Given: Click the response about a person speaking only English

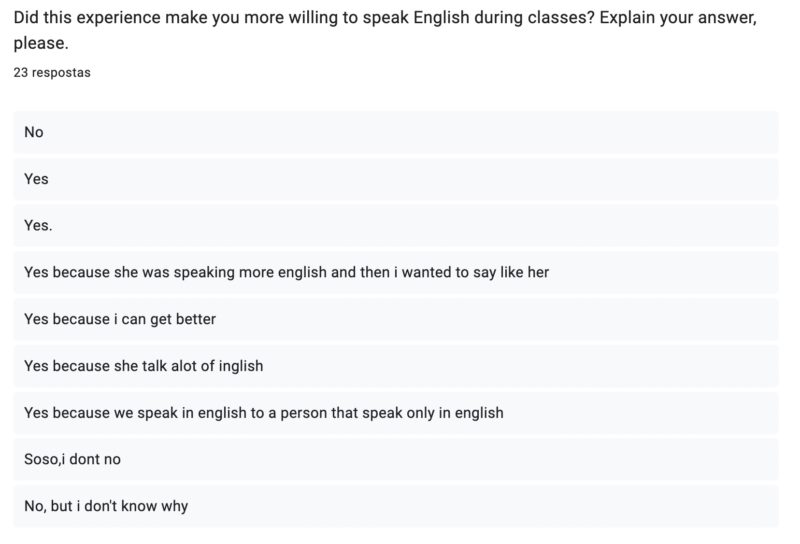Looking at the screenshot, I should (264, 412).
